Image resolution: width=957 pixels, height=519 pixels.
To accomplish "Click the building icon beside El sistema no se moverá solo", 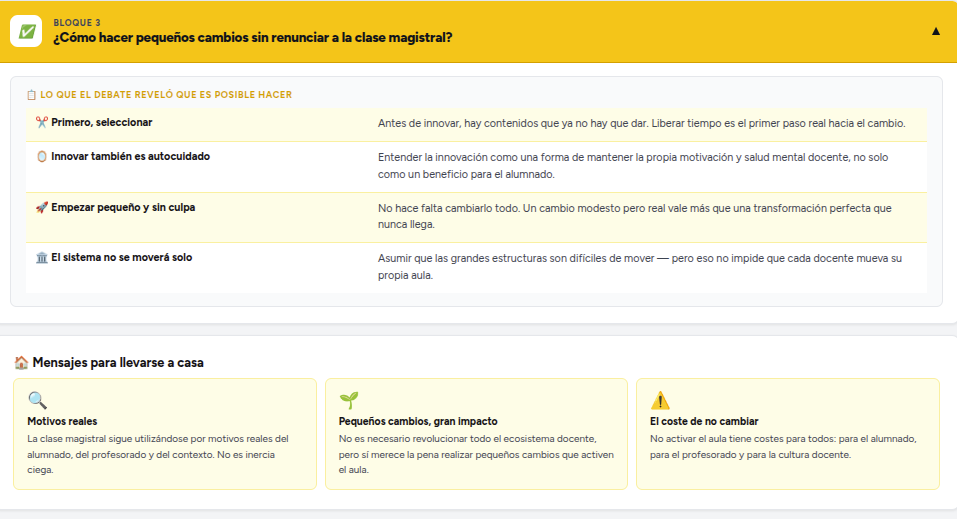I will (x=41, y=258).
